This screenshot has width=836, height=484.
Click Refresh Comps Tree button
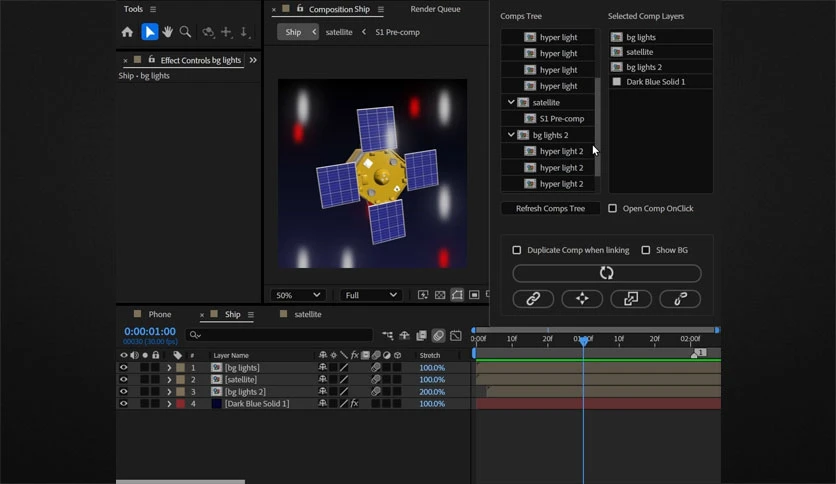[550, 208]
